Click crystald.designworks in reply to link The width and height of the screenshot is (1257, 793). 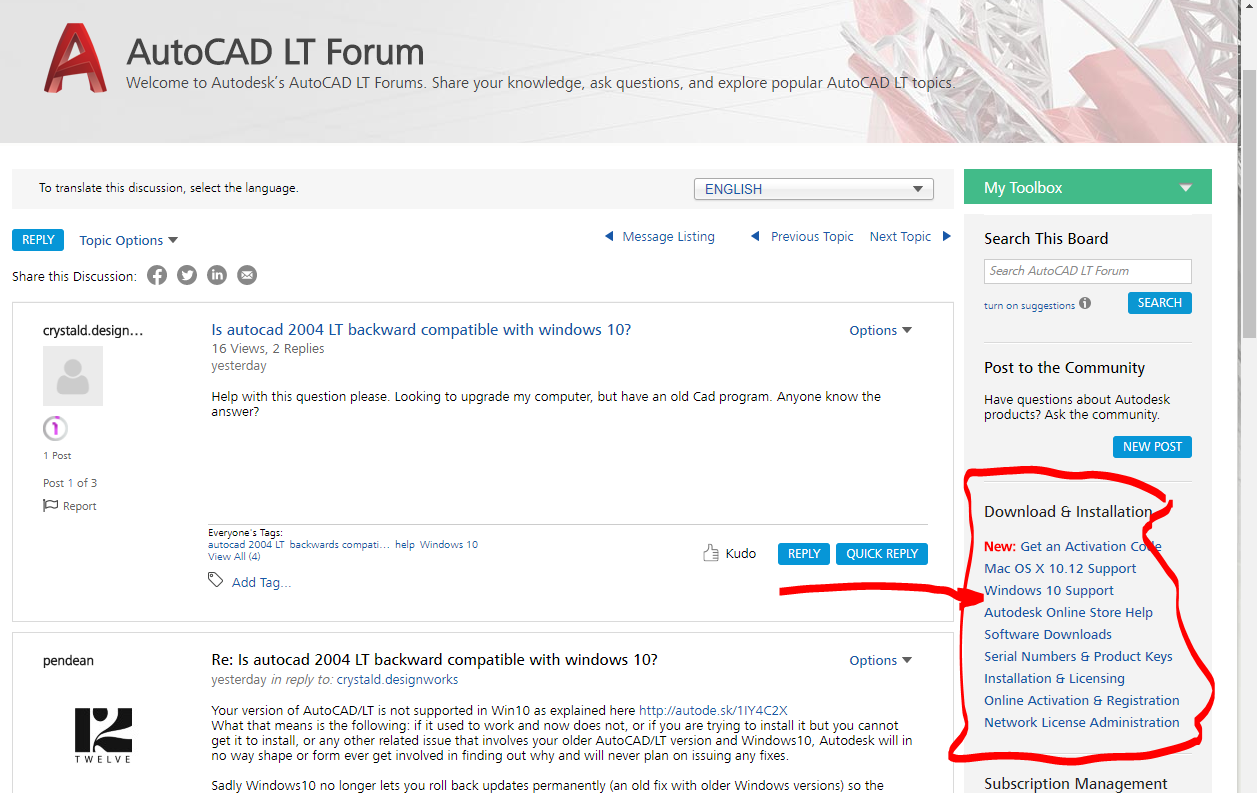click(397, 680)
